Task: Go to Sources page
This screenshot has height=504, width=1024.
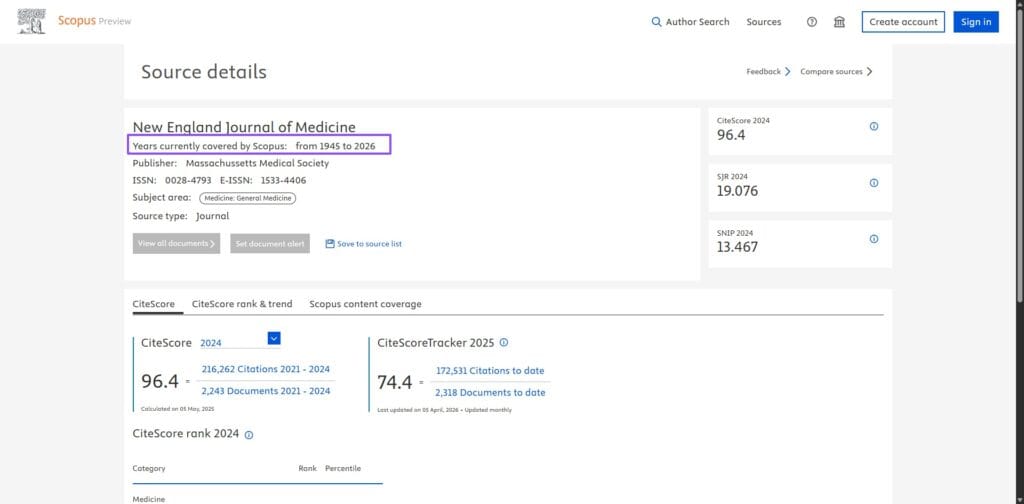Action: click(x=763, y=22)
